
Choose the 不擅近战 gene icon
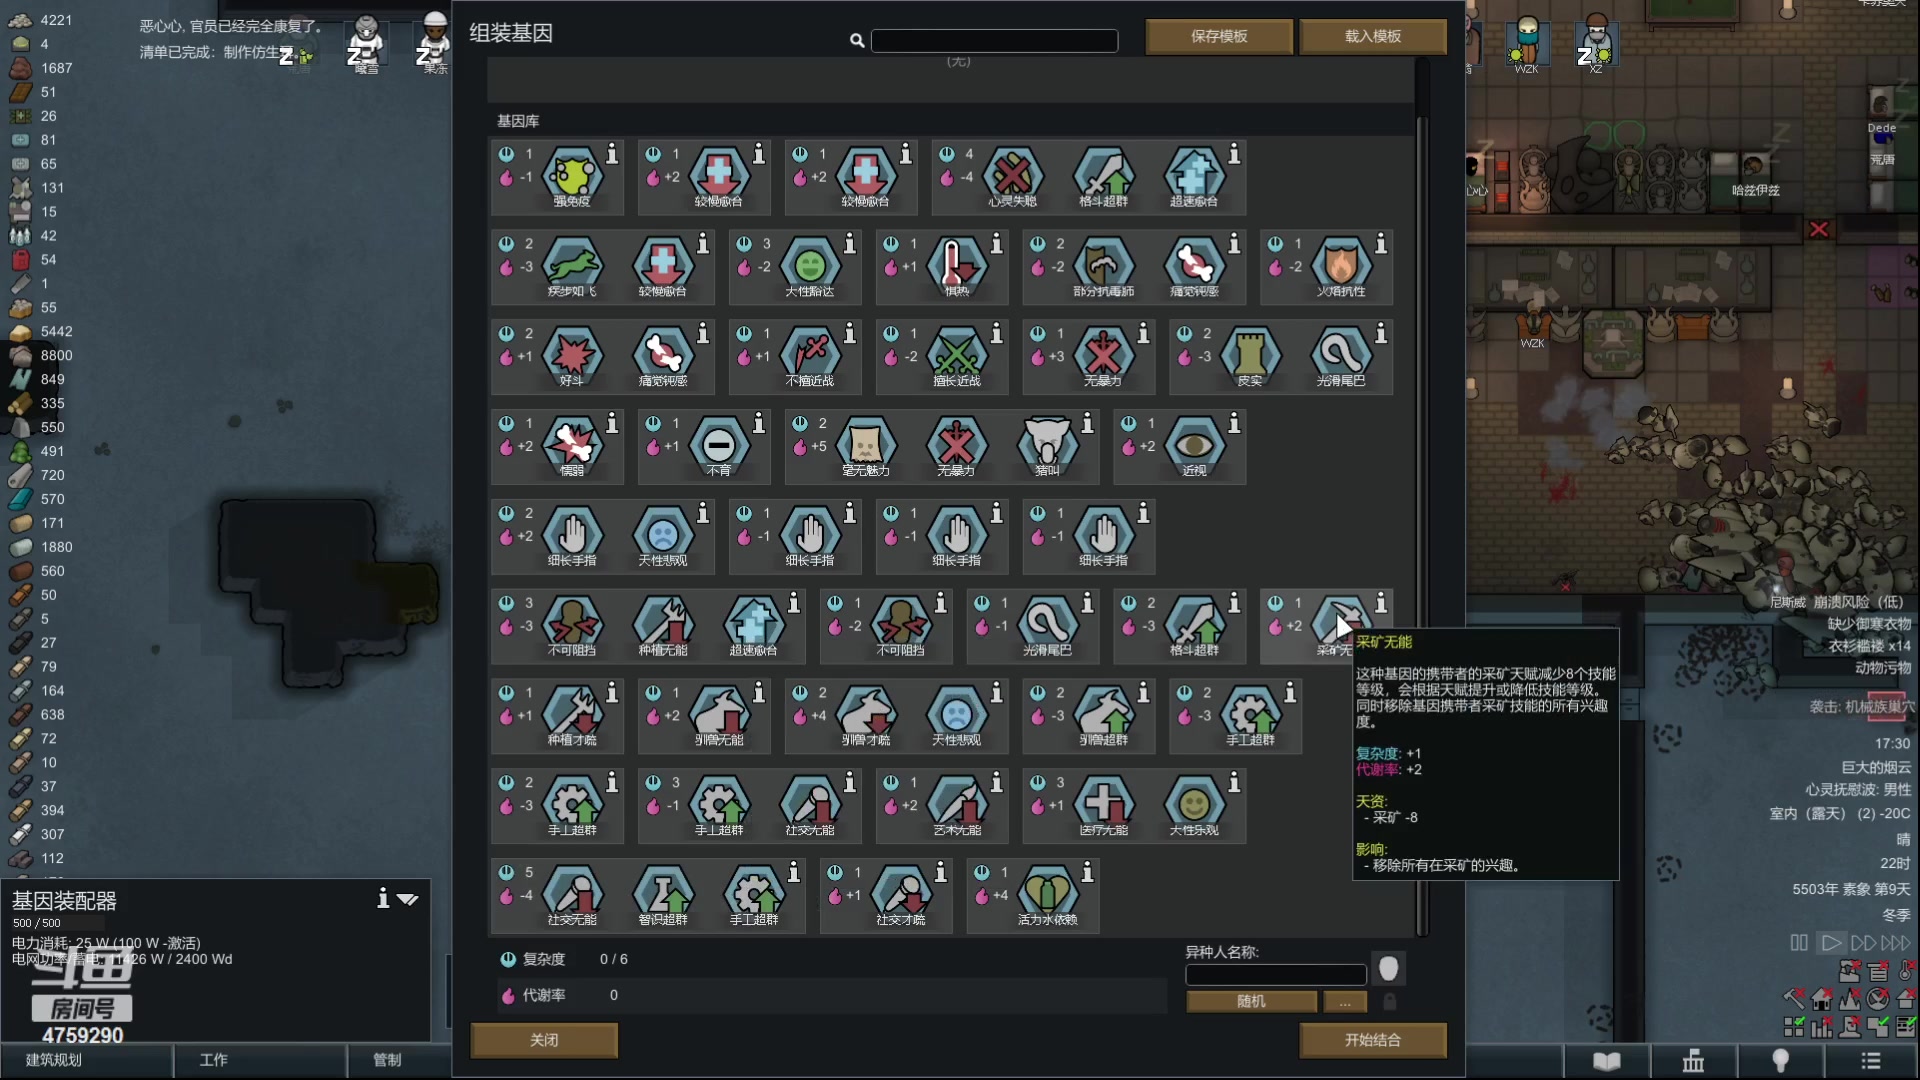click(x=809, y=355)
